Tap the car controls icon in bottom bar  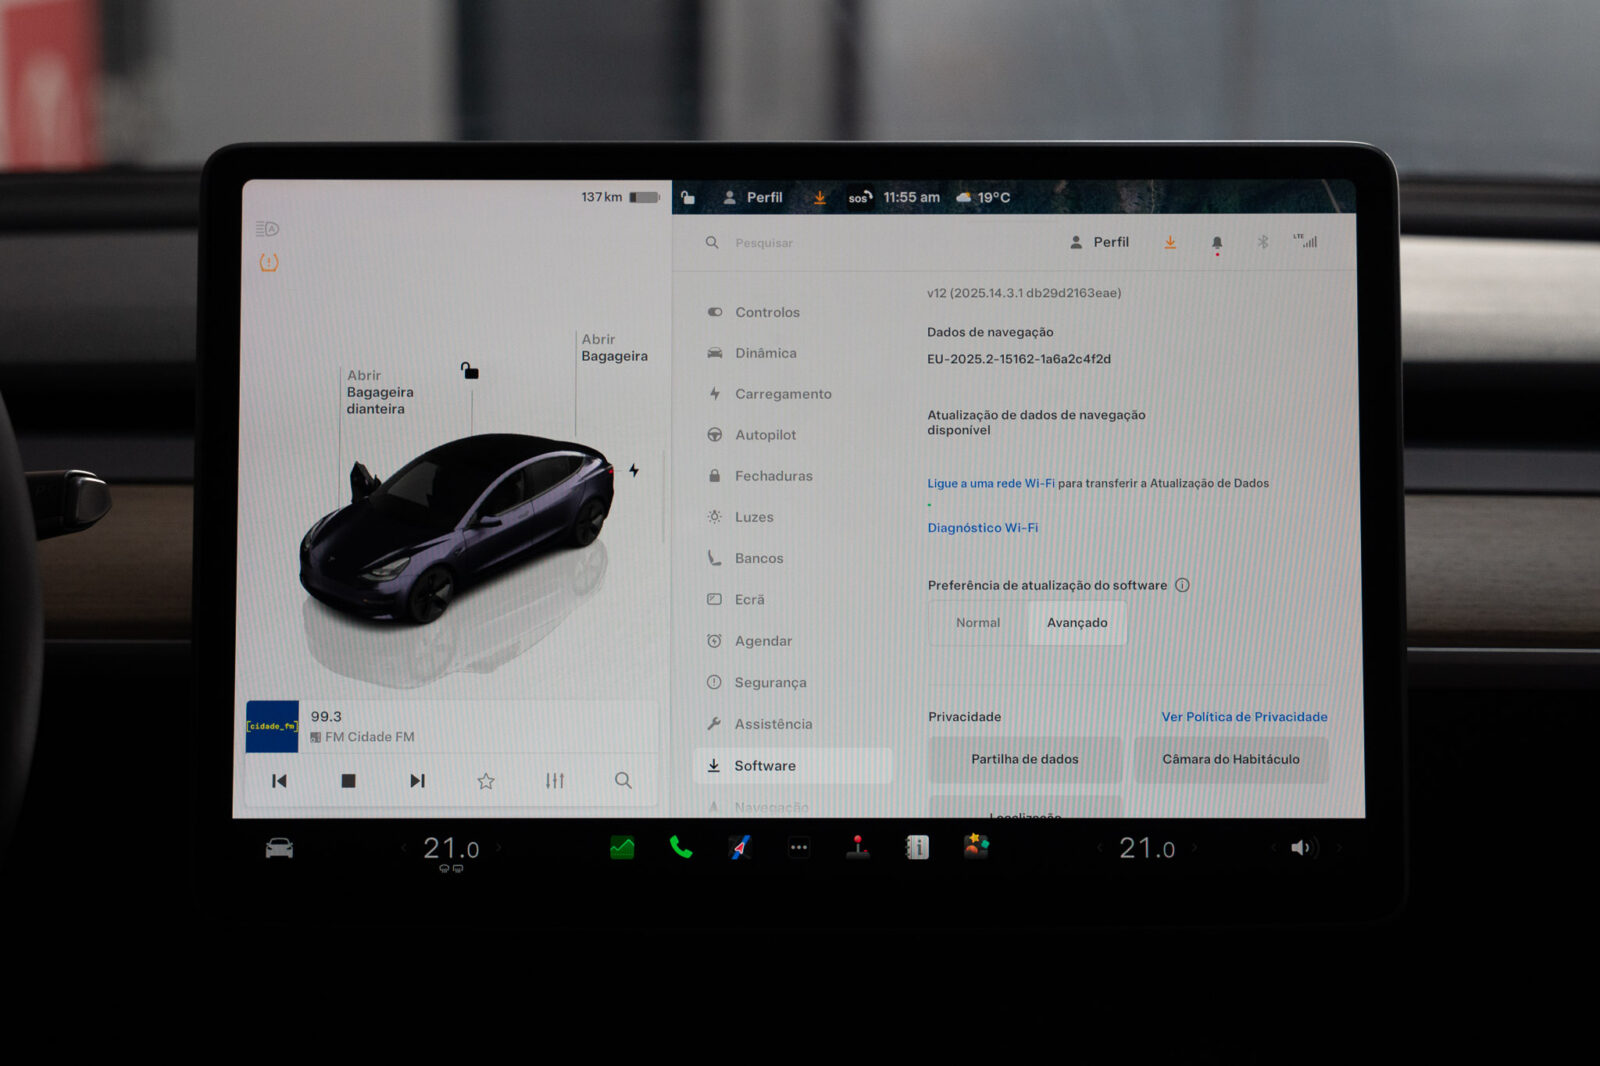click(279, 849)
